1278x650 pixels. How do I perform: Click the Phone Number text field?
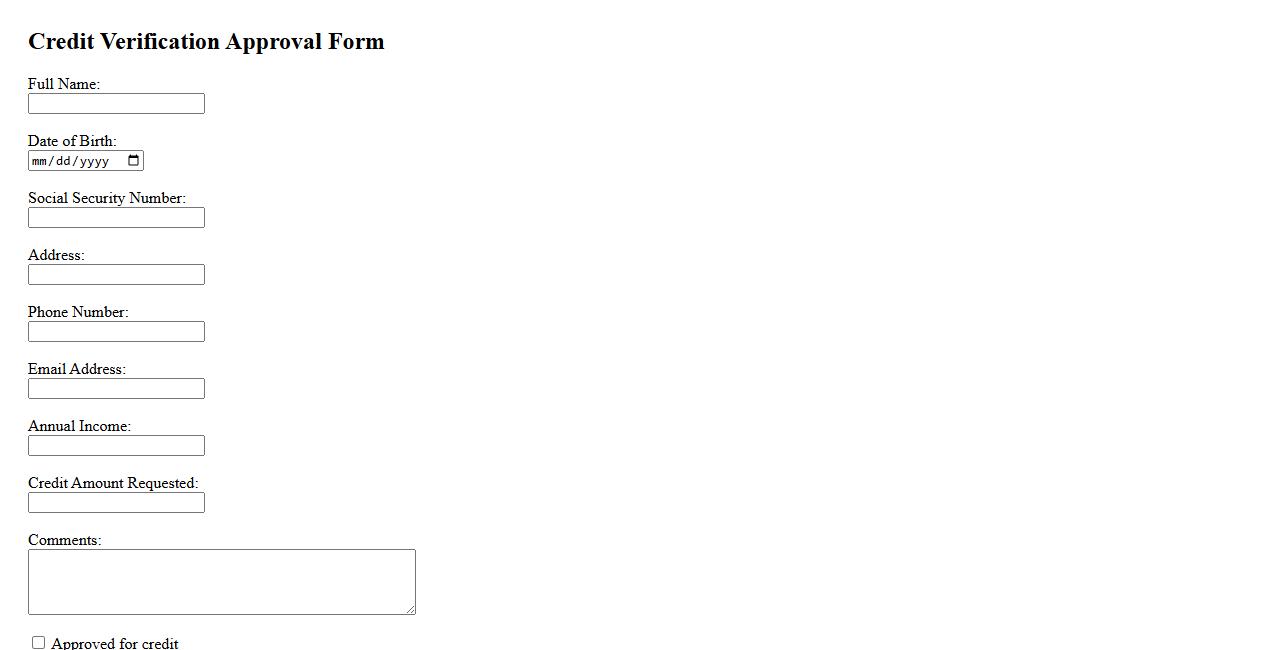tap(116, 332)
